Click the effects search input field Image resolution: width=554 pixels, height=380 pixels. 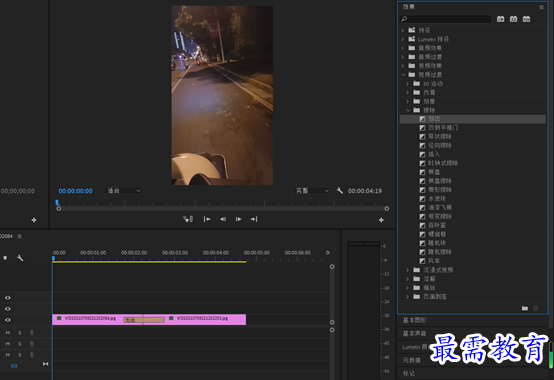446,19
